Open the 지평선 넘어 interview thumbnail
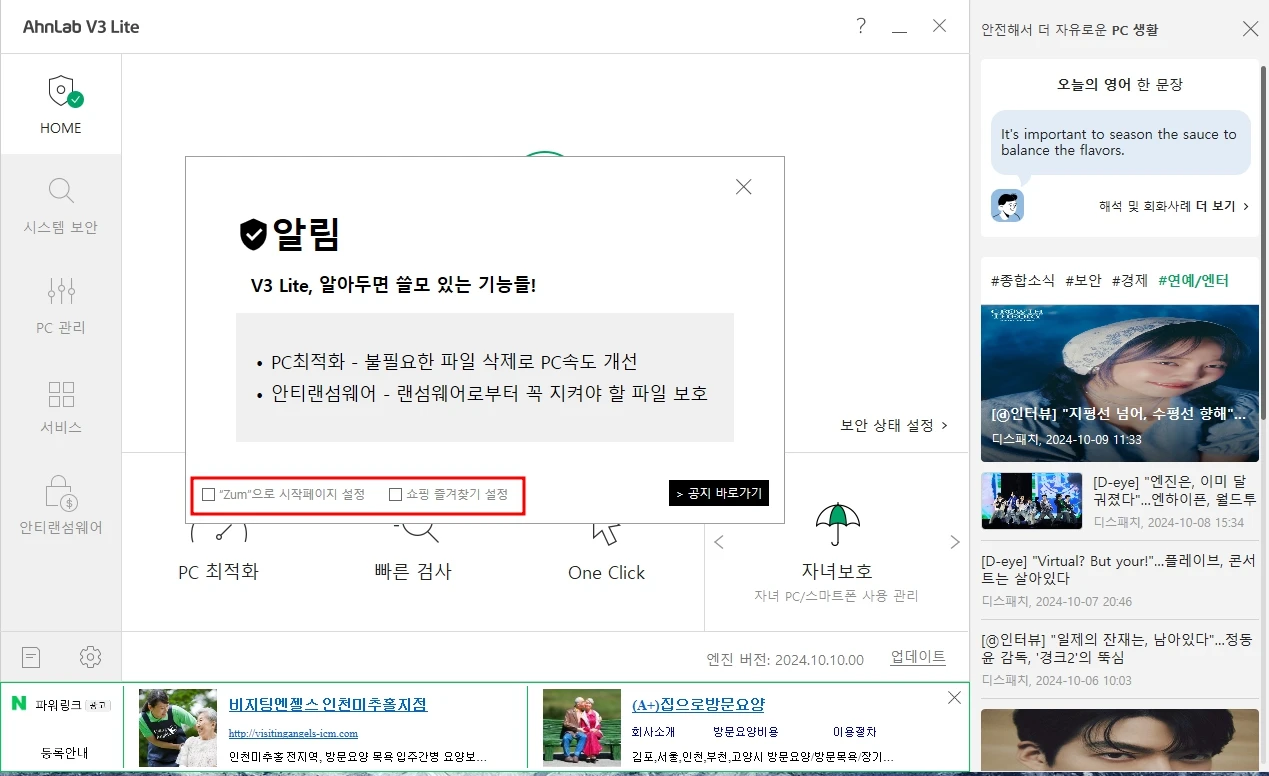This screenshot has width=1269, height=776. 1120,383
